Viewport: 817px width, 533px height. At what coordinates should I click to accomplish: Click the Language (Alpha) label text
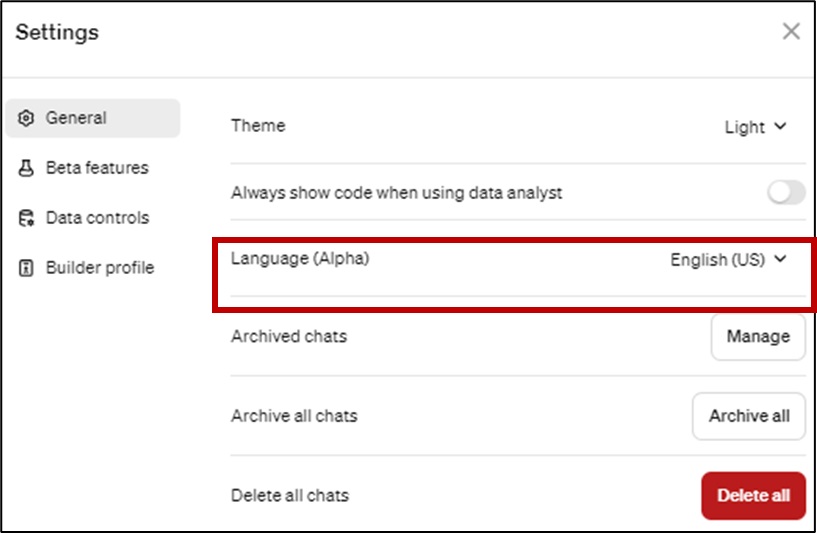pos(300,259)
